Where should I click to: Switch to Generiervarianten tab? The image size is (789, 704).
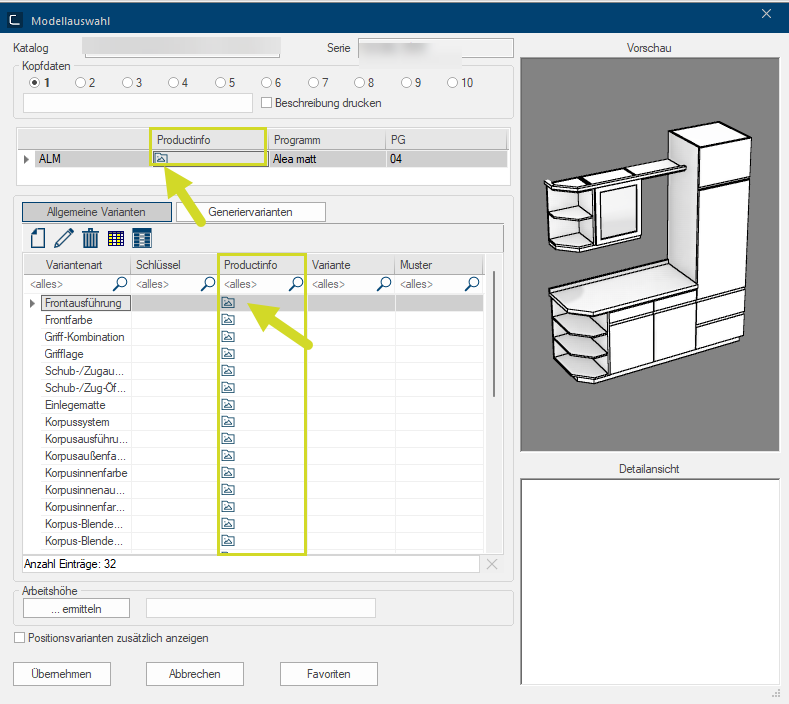tap(250, 212)
